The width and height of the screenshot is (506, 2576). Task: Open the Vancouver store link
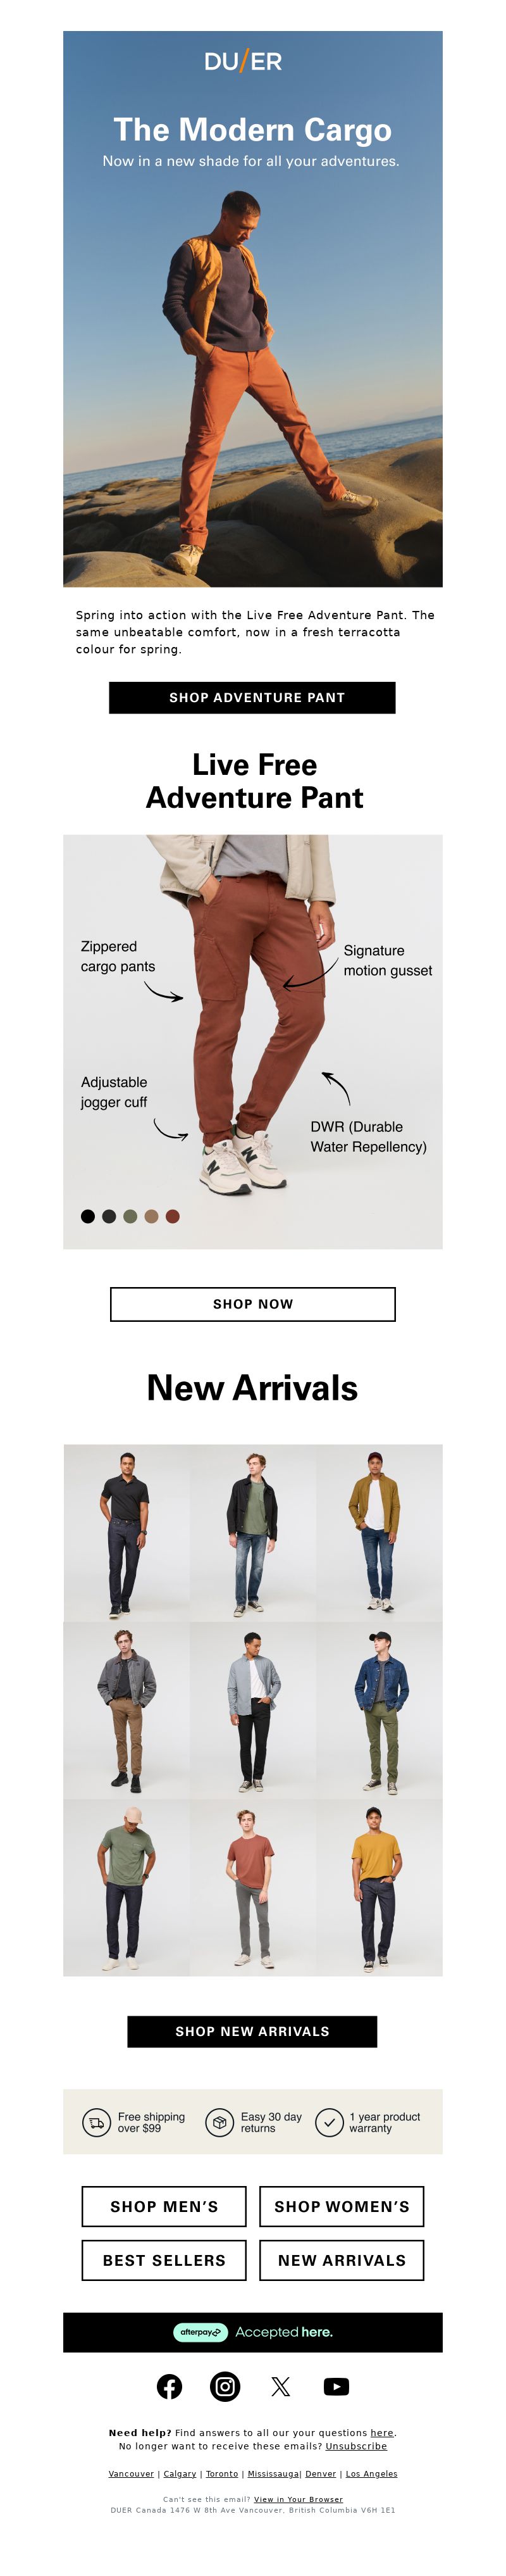click(131, 2474)
